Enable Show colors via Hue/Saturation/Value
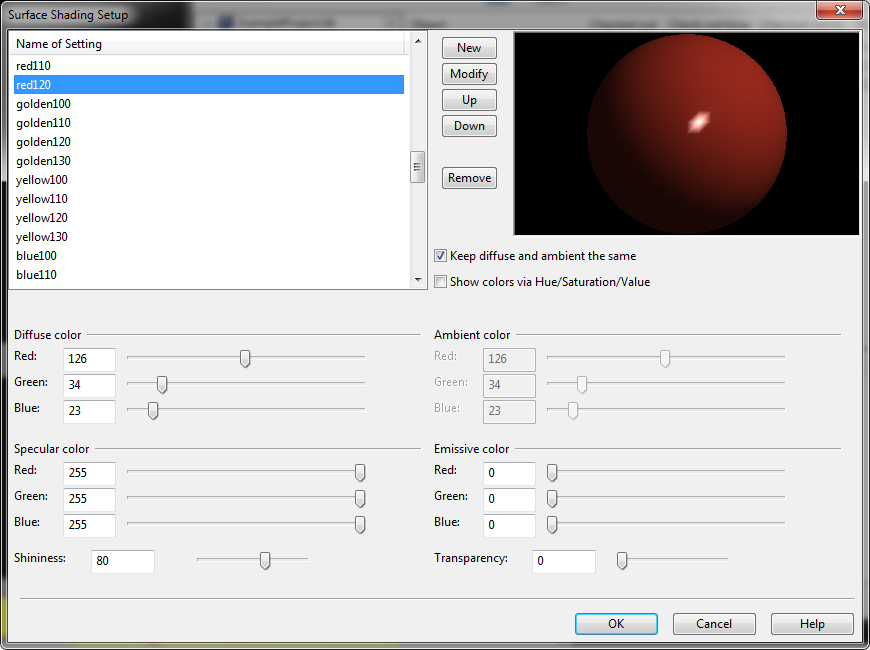 441,282
